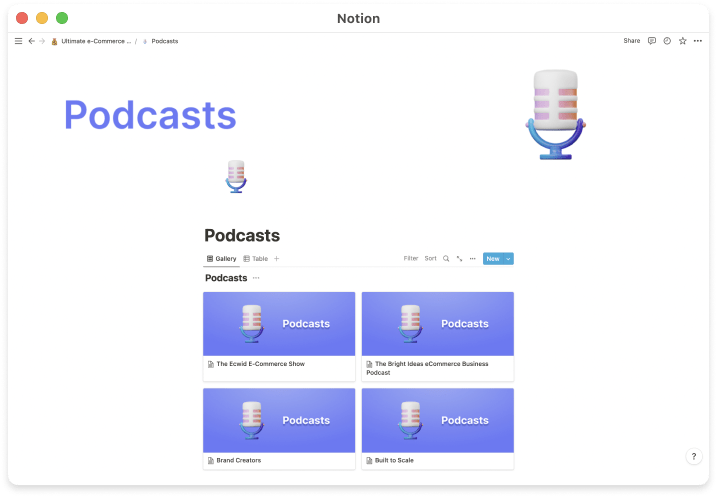Click page icon beside The Bright Ideas

pyautogui.click(x=369, y=364)
